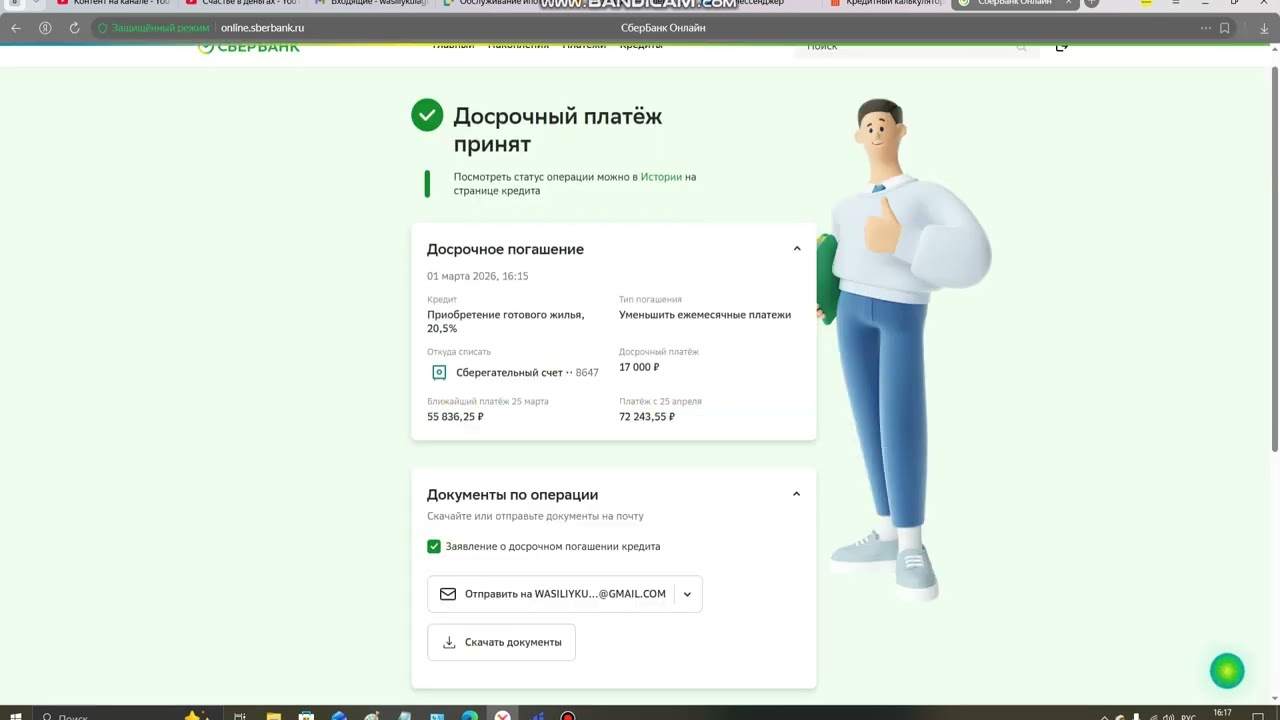
Task: Go back with the browser back arrow
Action: pyautogui.click(x=15, y=28)
